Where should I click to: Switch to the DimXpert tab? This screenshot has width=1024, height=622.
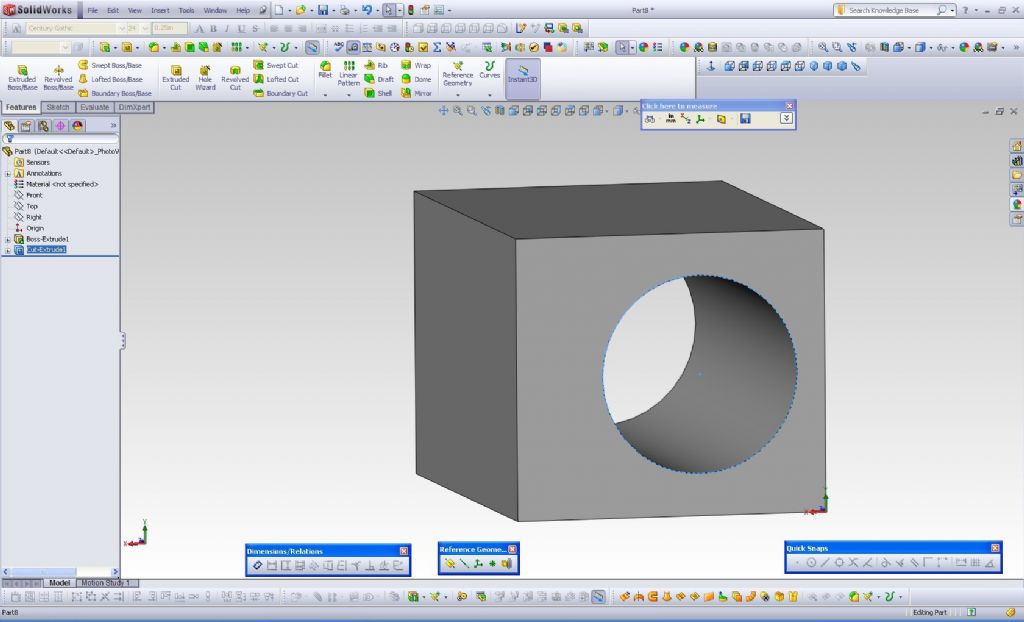135,107
